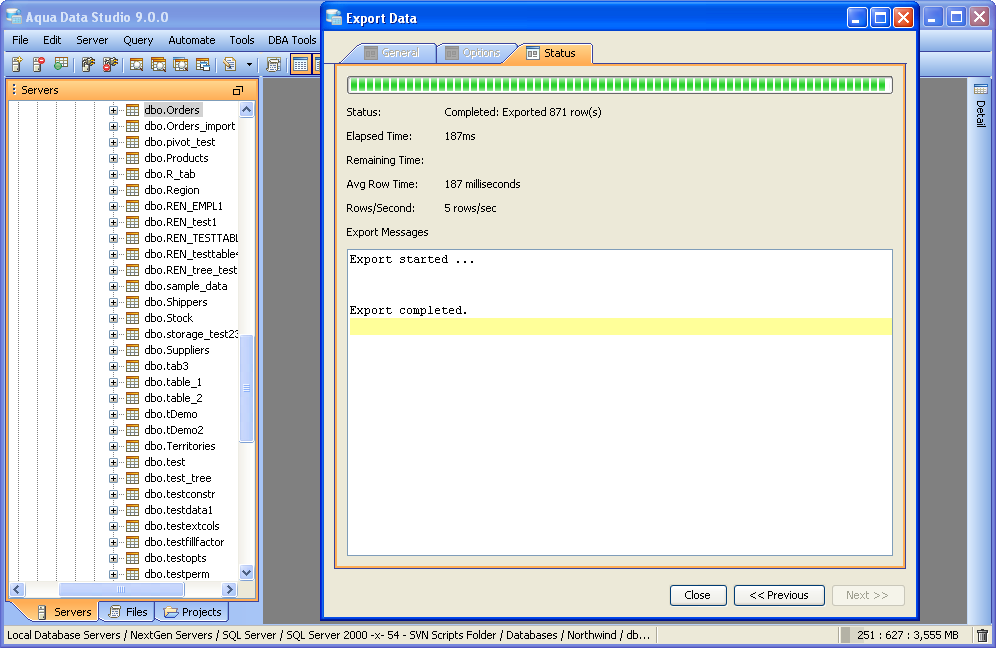Click the undock icon on Servers panel
Viewport: 996px width, 648px height.
click(x=238, y=90)
